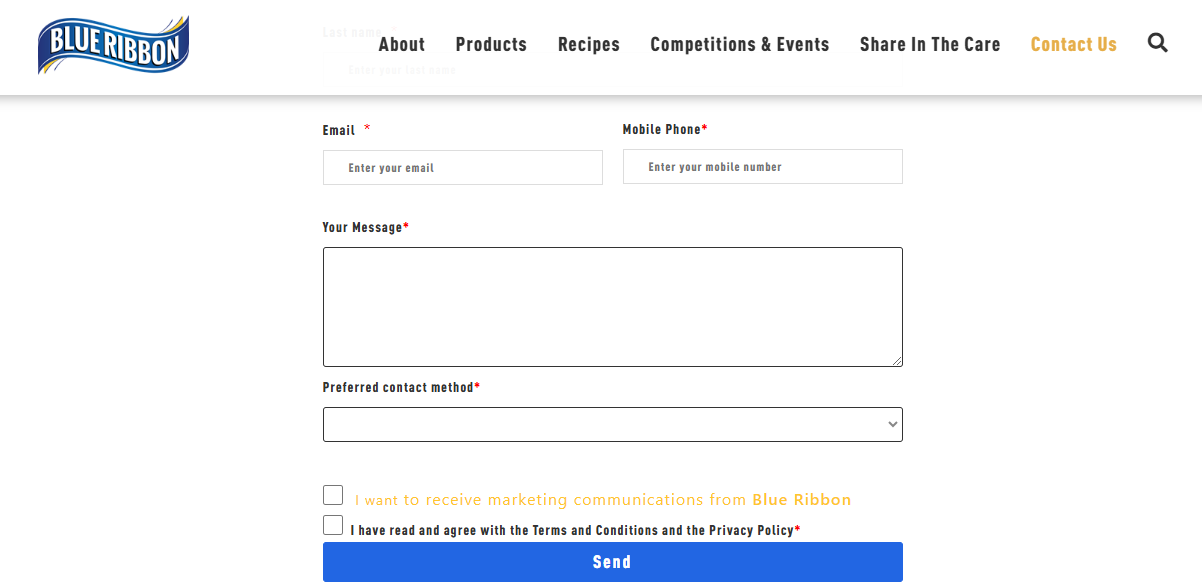
Task: Go to the Contact Us page
Action: point(1073,44)
